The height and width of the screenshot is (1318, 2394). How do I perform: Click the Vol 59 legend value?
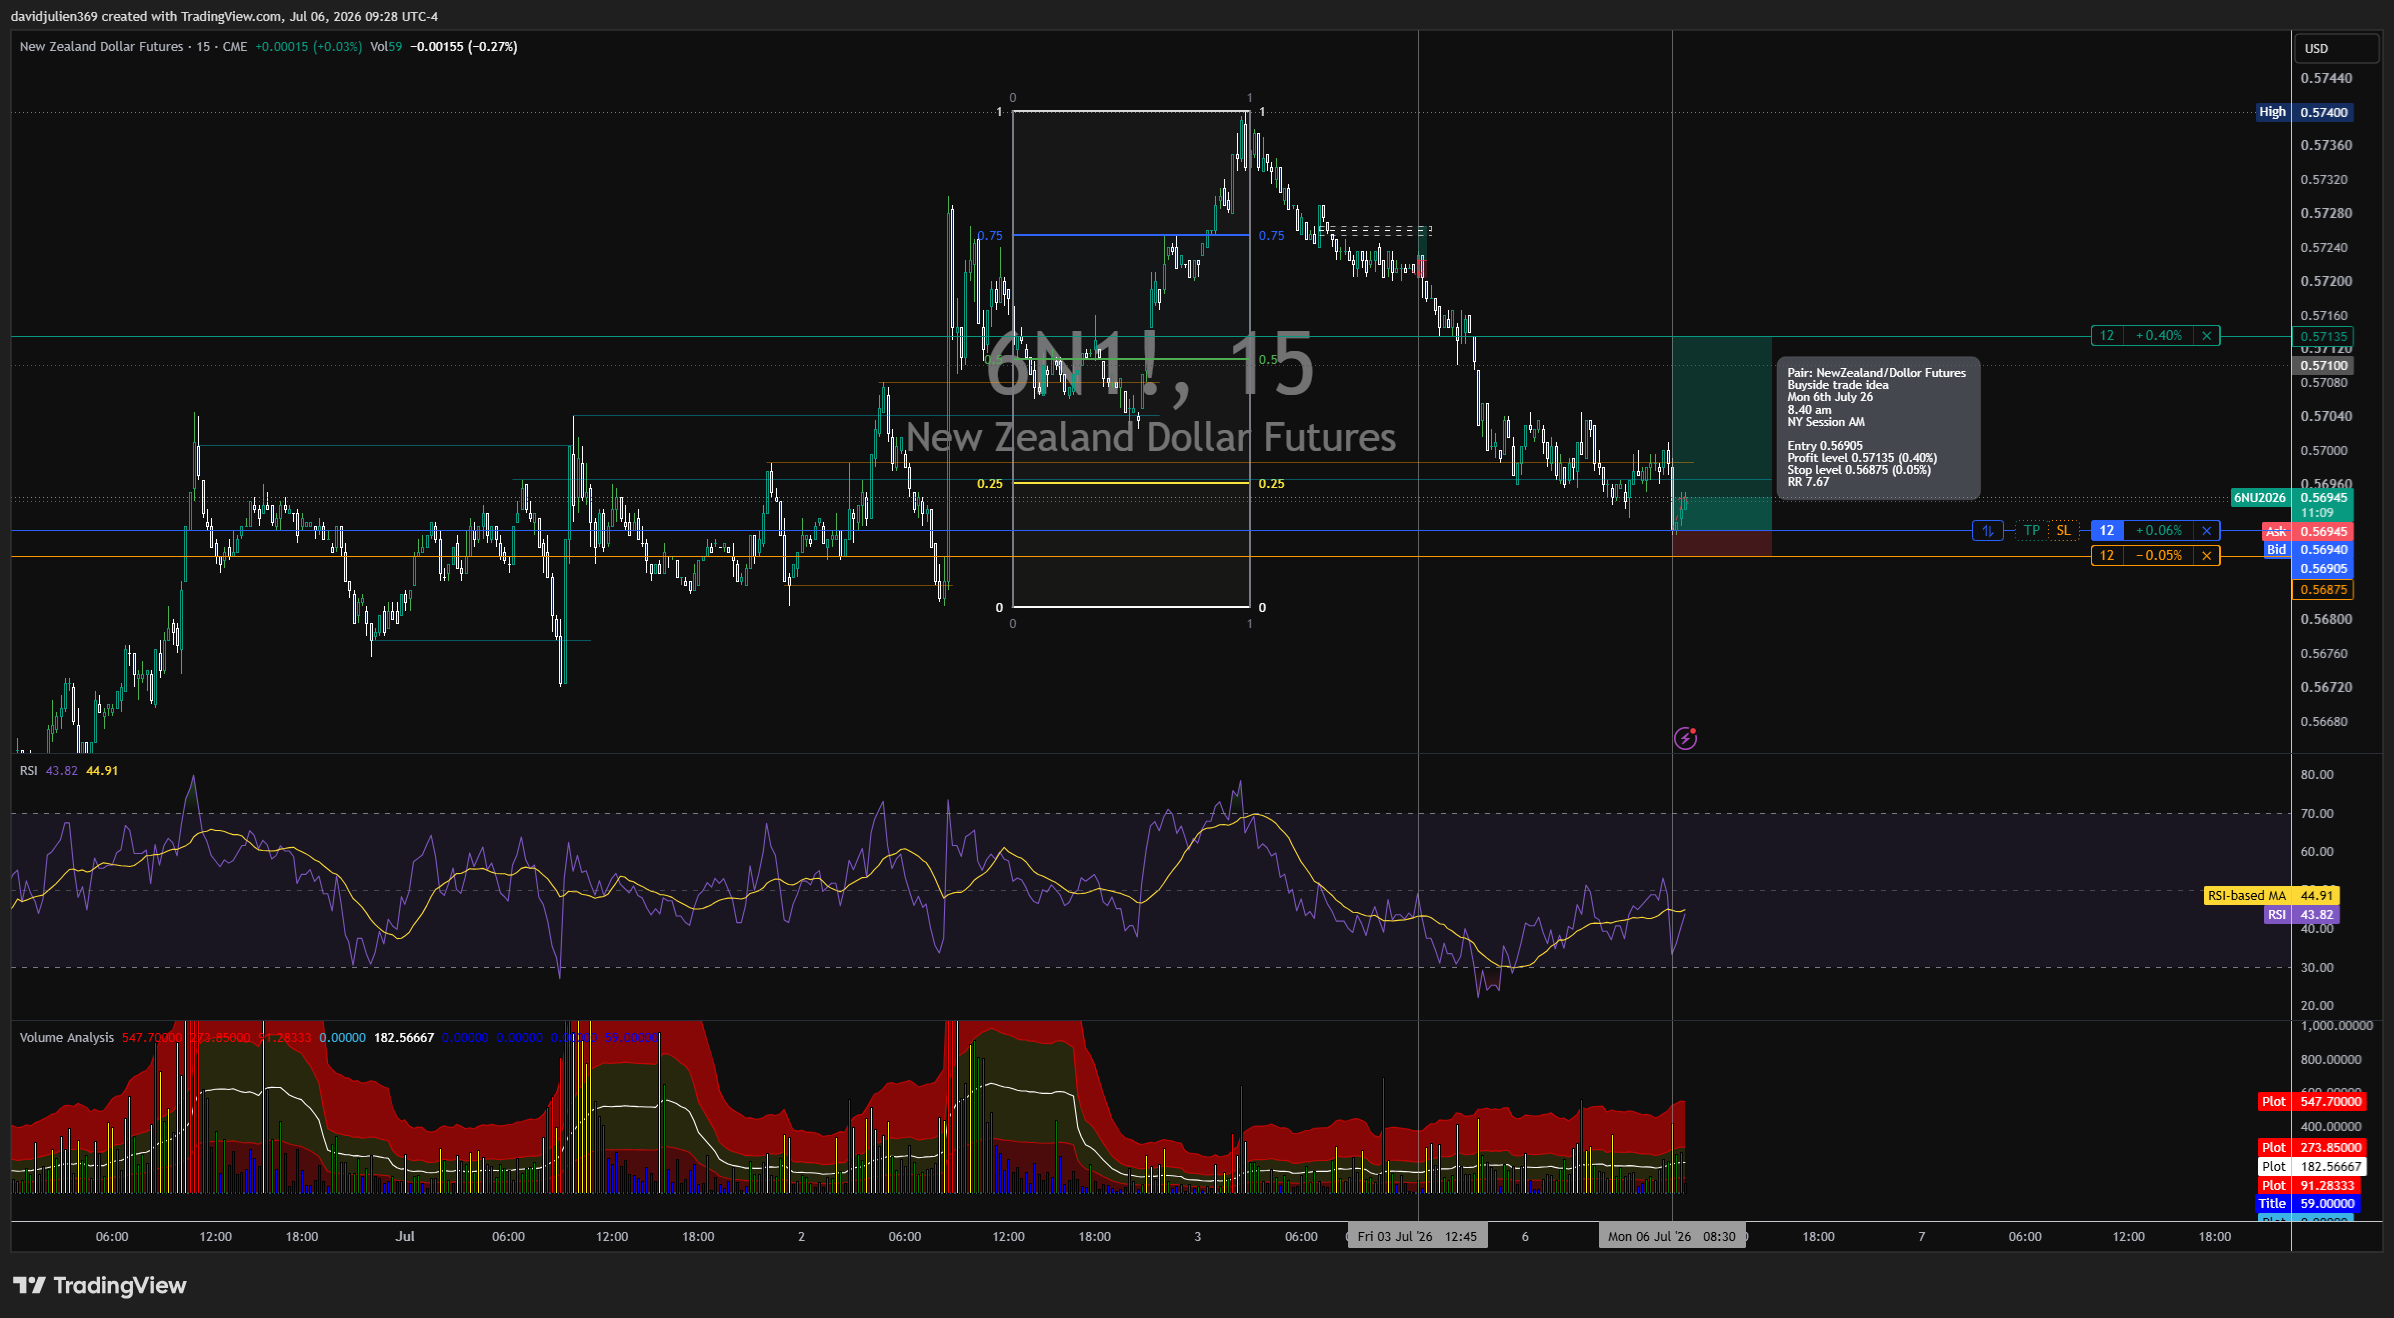click(386, 47)
